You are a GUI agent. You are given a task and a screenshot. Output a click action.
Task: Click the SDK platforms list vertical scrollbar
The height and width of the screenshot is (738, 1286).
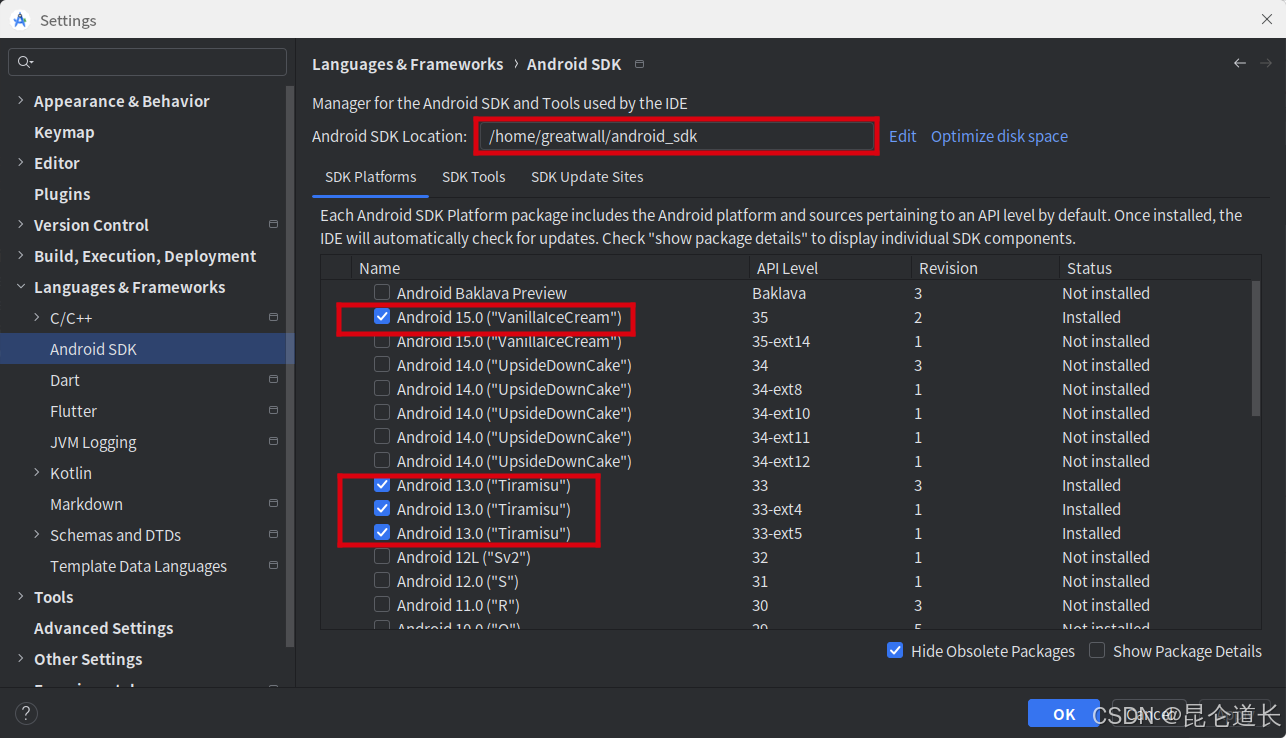point(1256,348)
